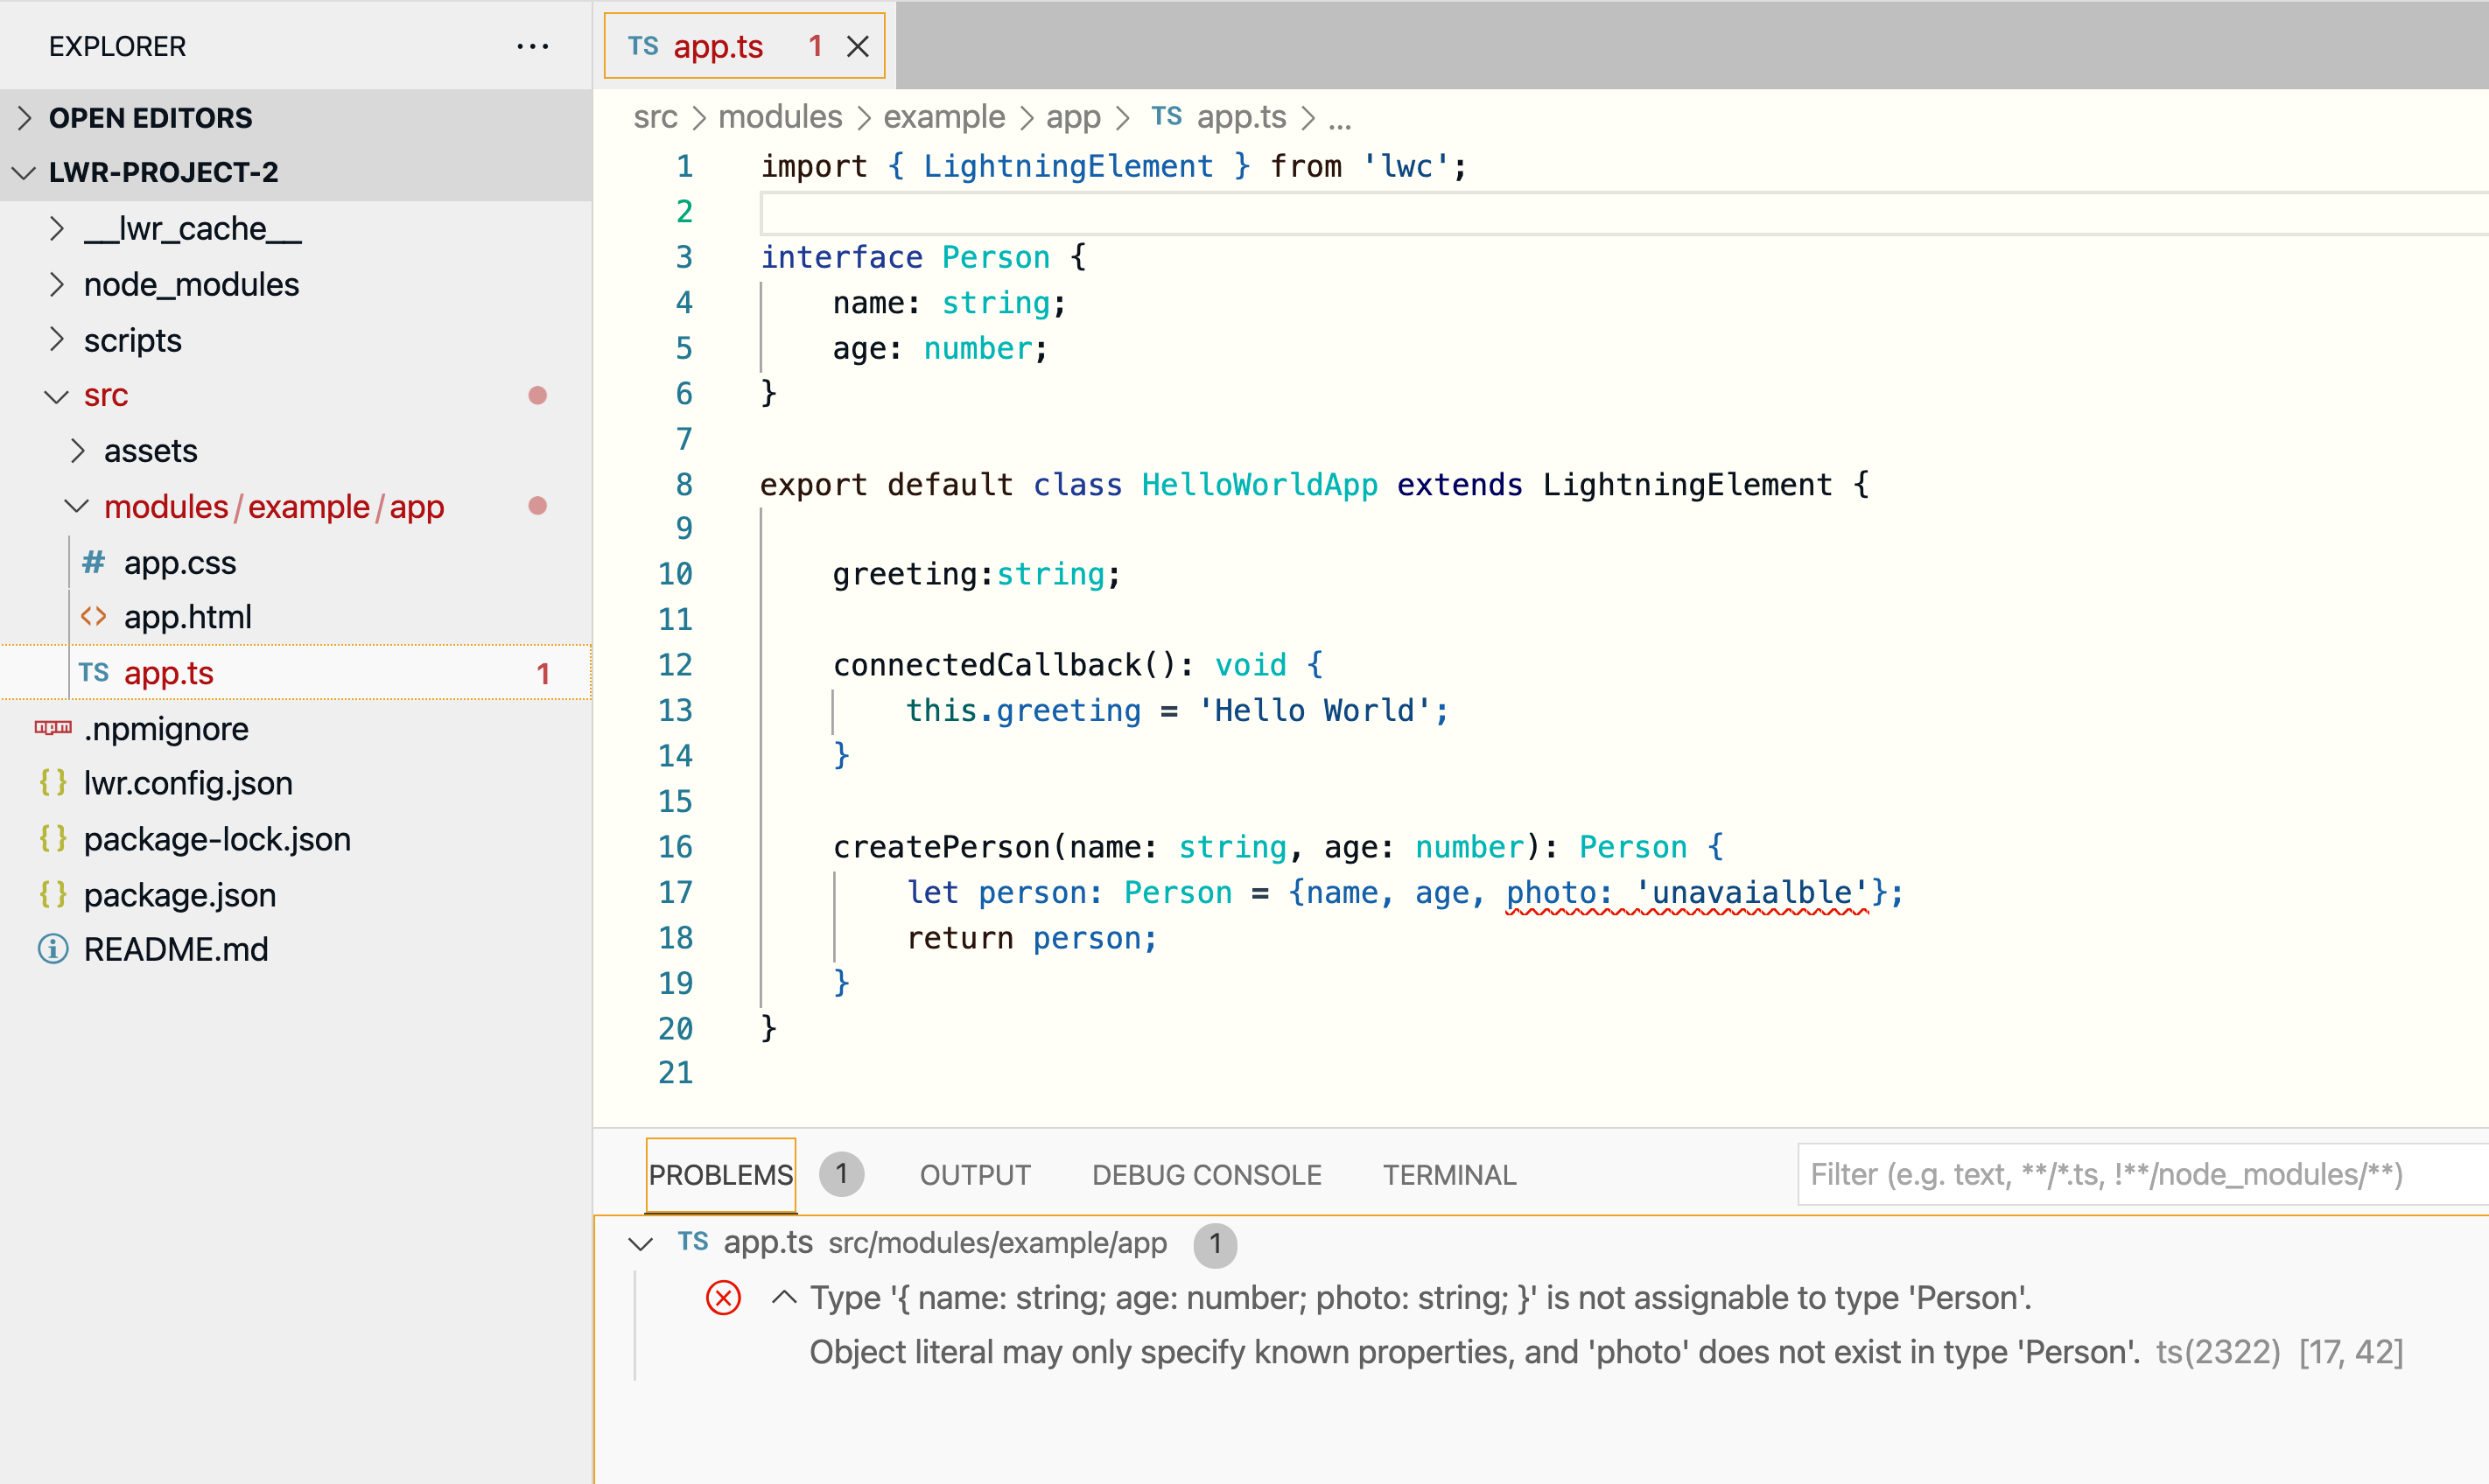Open the DEBUG CONSOLE tab

coord(1206,1174)
